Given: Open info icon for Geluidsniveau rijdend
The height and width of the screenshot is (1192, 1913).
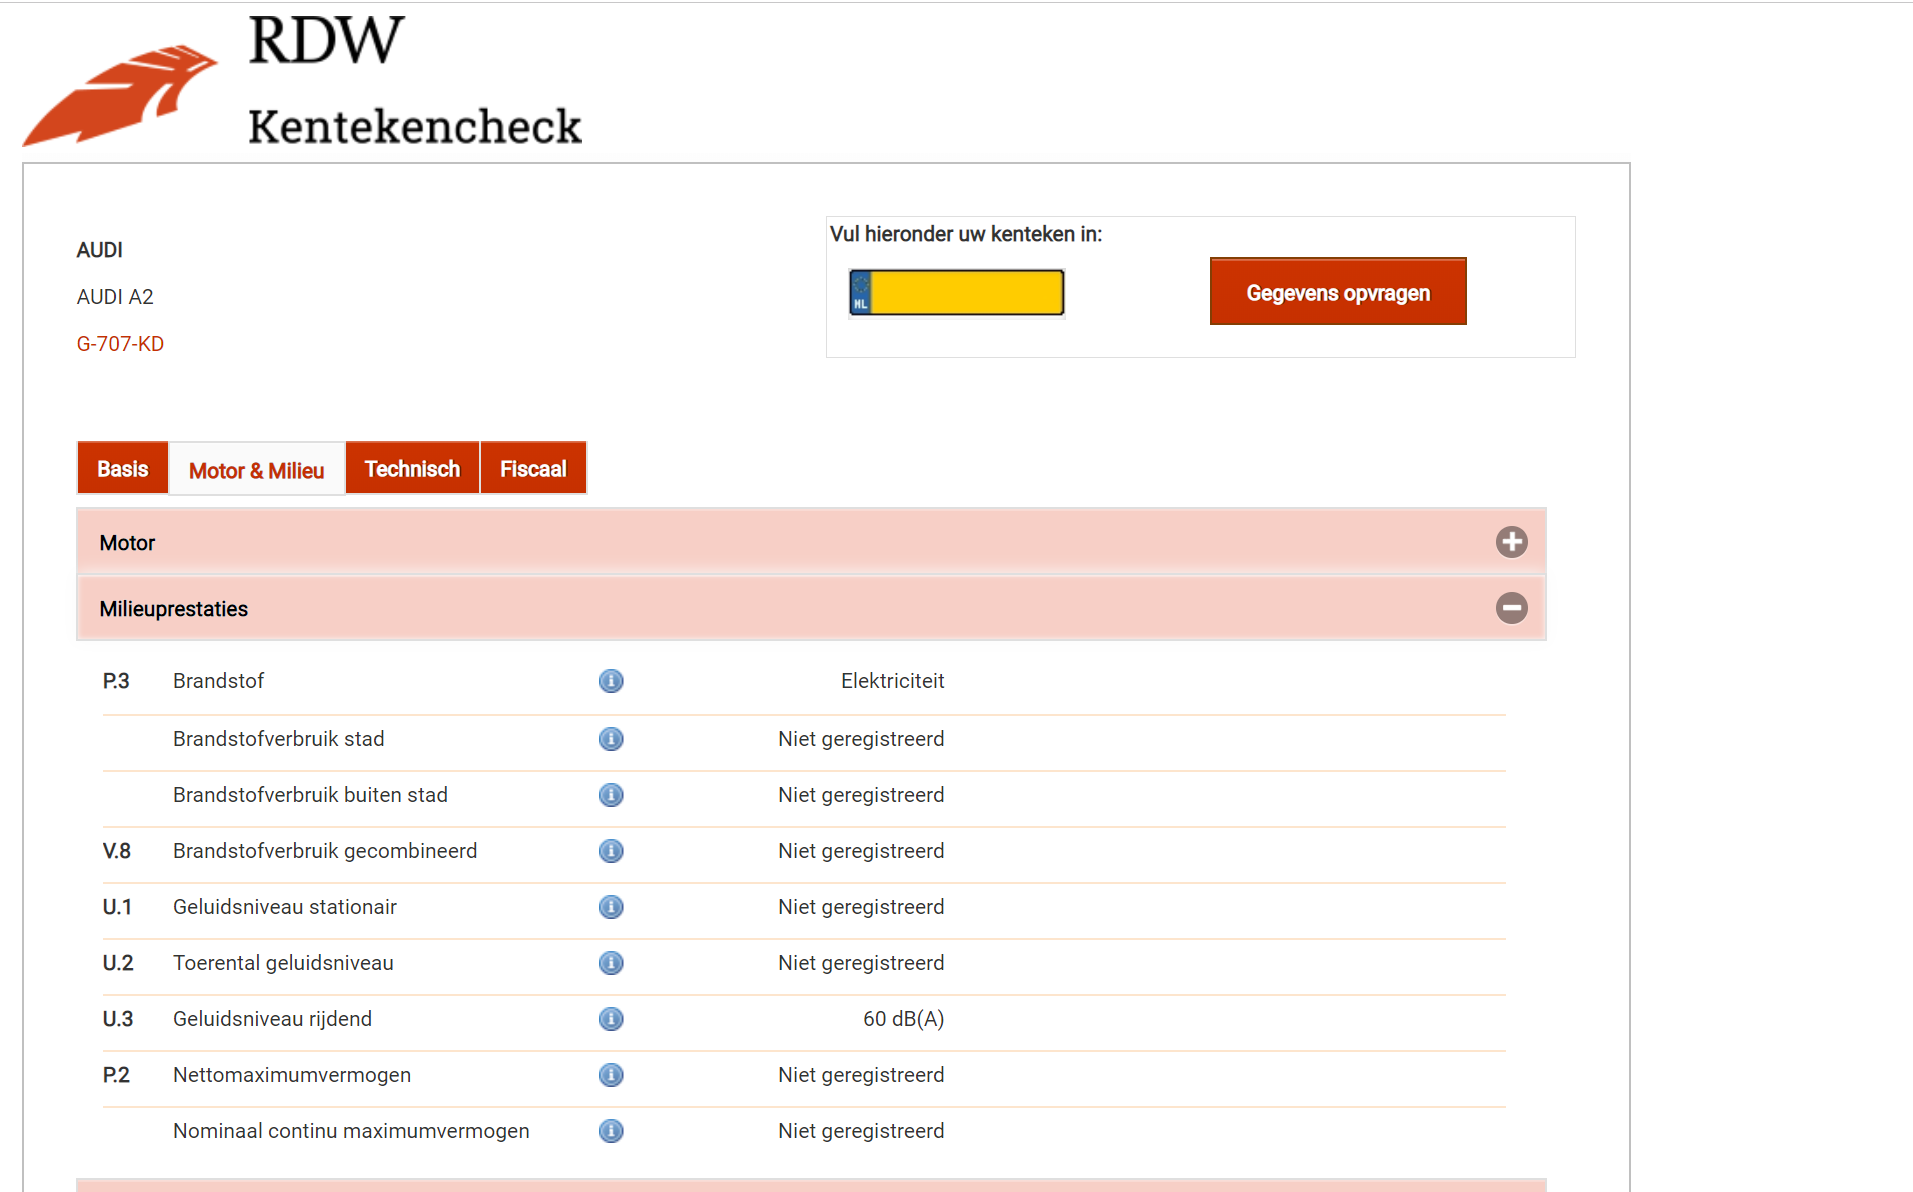Looking at the screenshot, I should click(611, 1019).
